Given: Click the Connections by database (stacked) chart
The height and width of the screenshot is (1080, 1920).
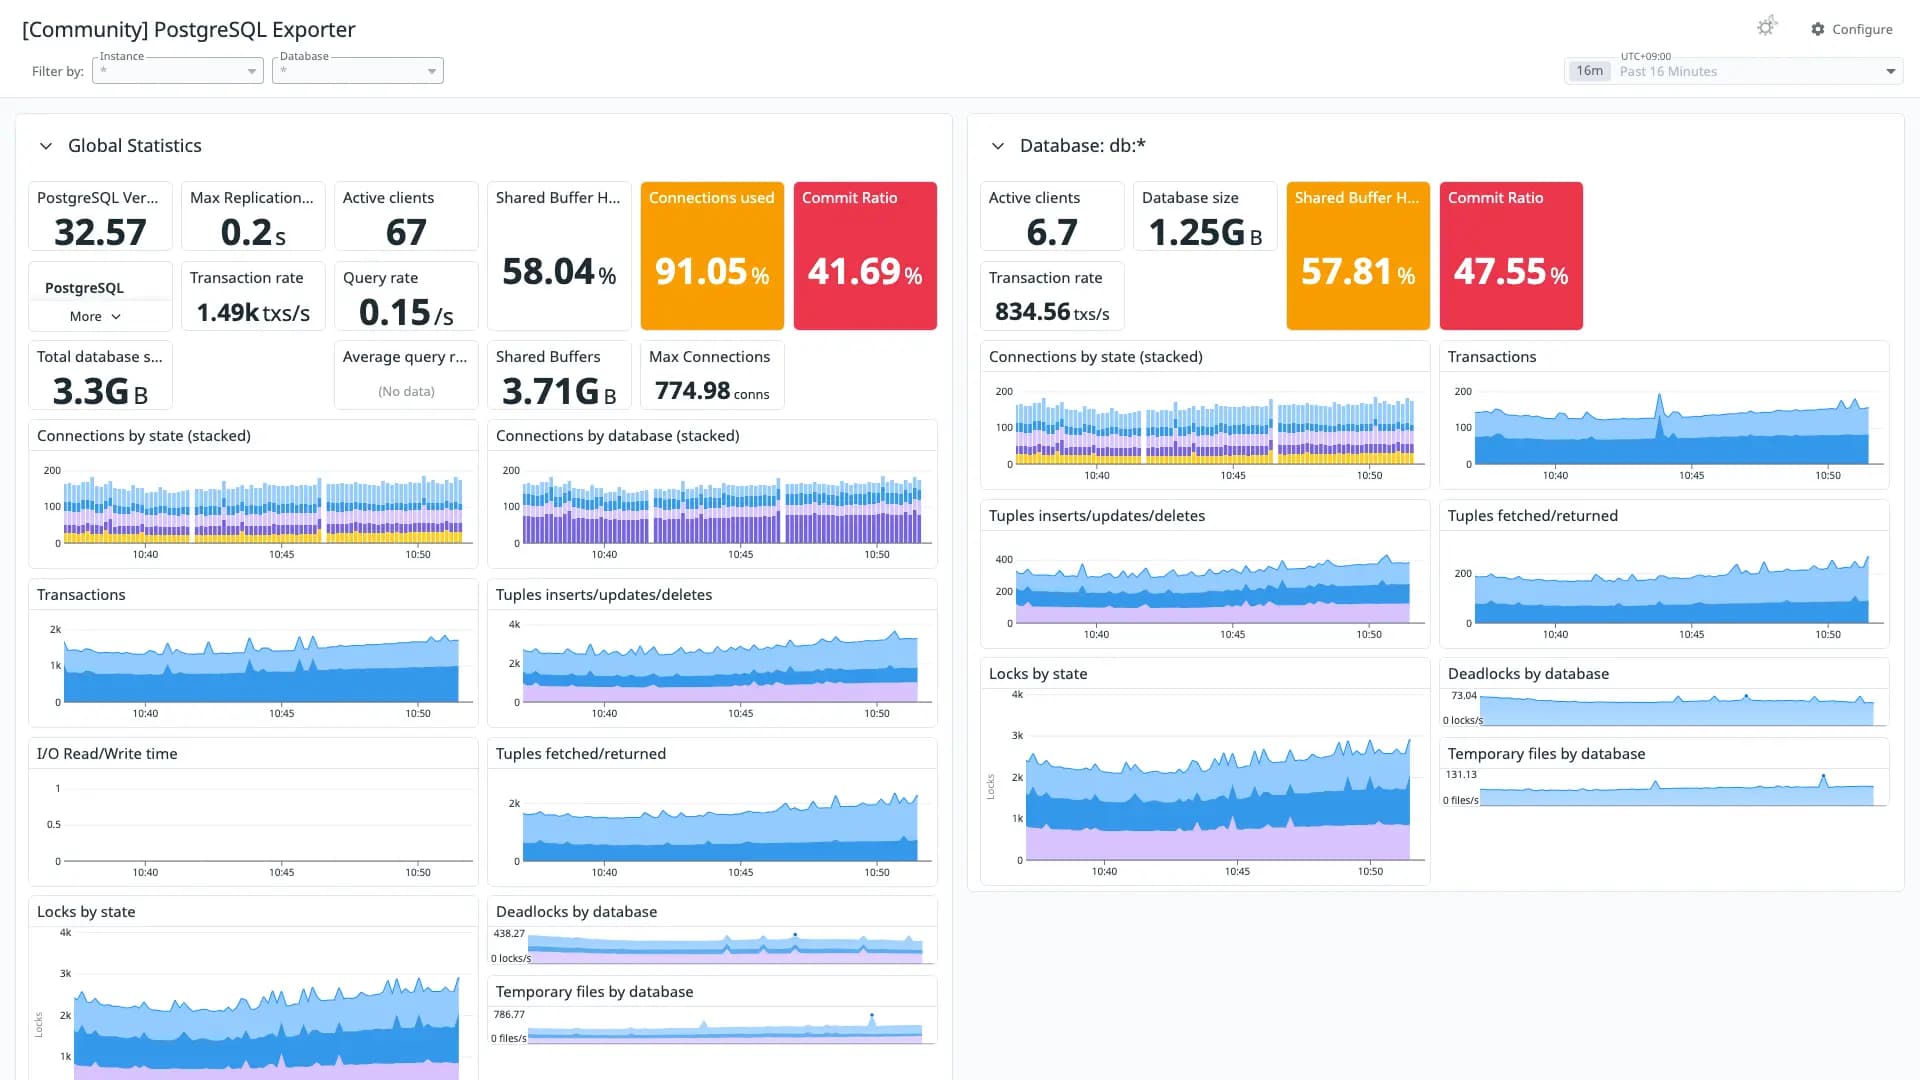Looking at the screenshot, I should [x=712, y=494].
